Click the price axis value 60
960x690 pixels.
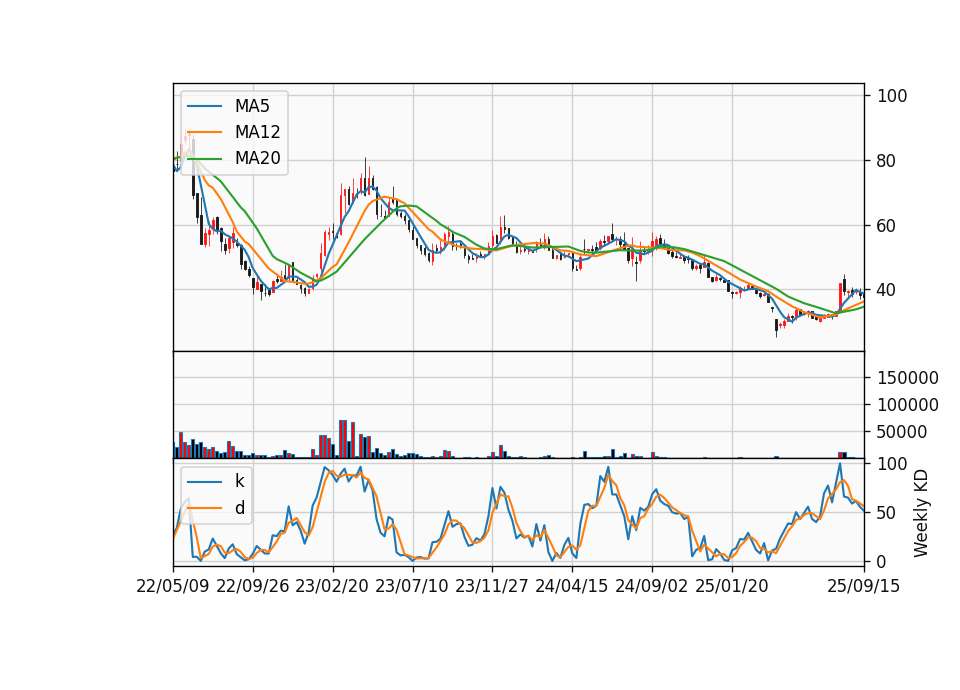(887, 226)
